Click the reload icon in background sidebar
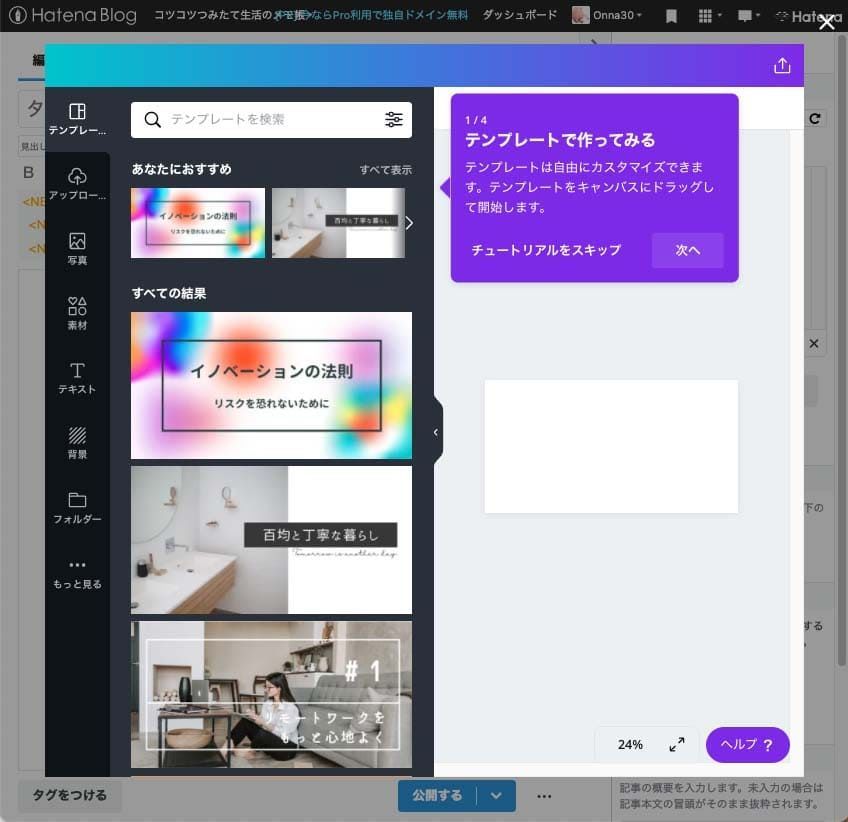 (x=814, y=118)
